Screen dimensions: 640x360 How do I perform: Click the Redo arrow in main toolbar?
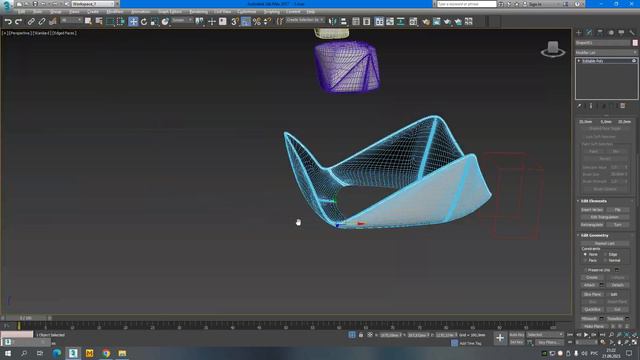tap(19, 22)
